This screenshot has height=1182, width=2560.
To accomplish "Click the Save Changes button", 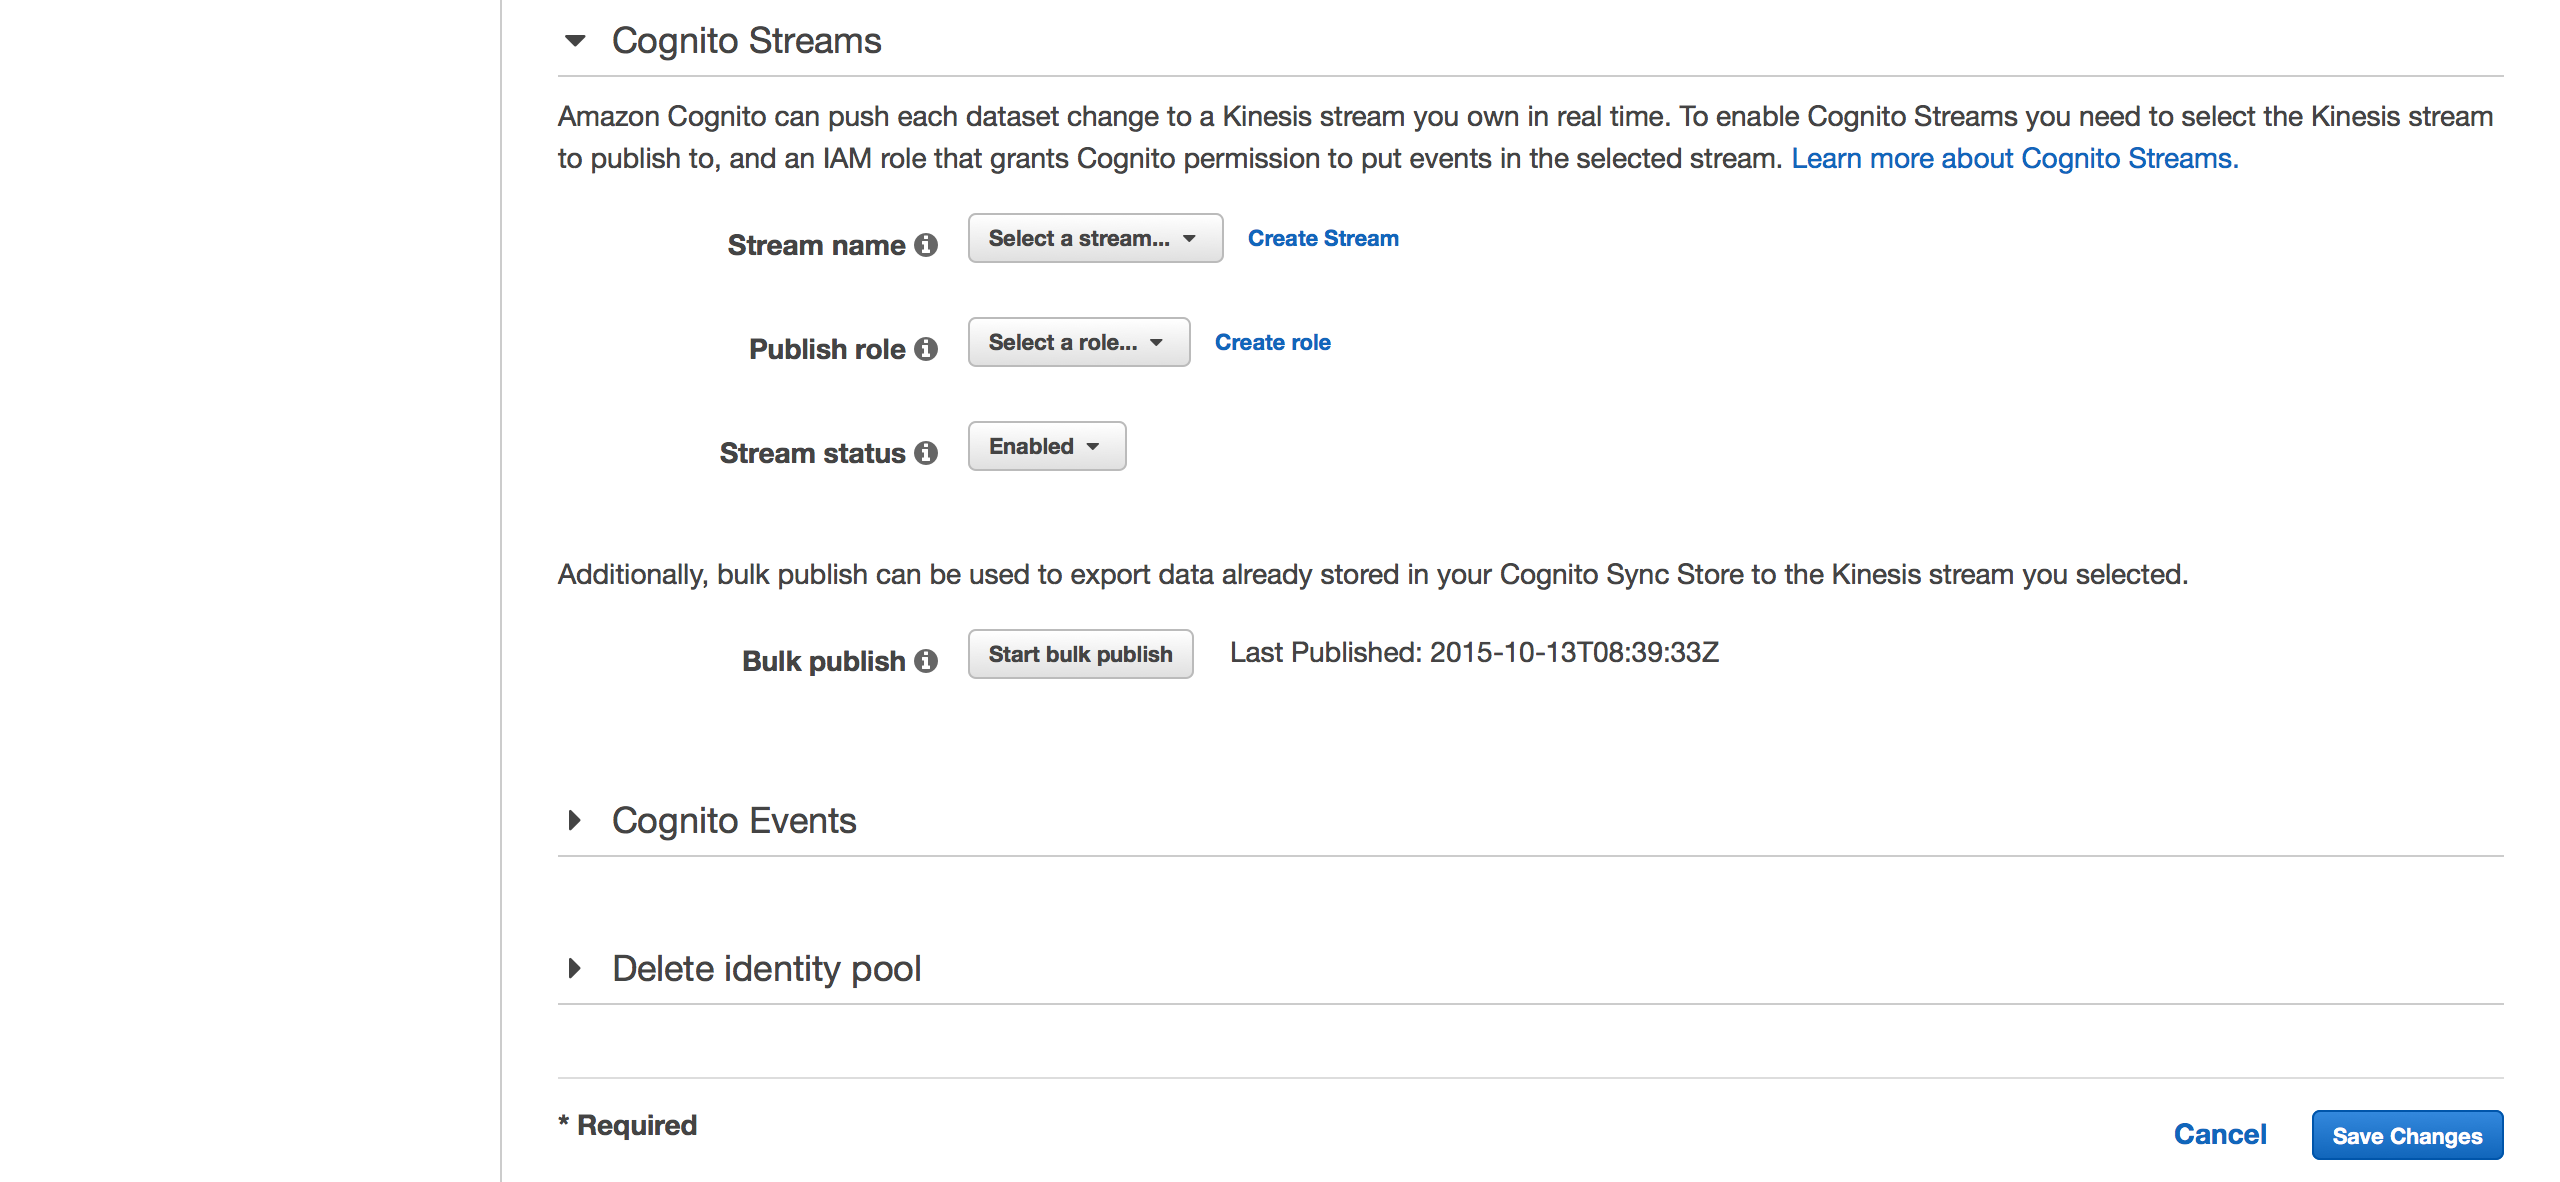I will click(2407, 1135).
